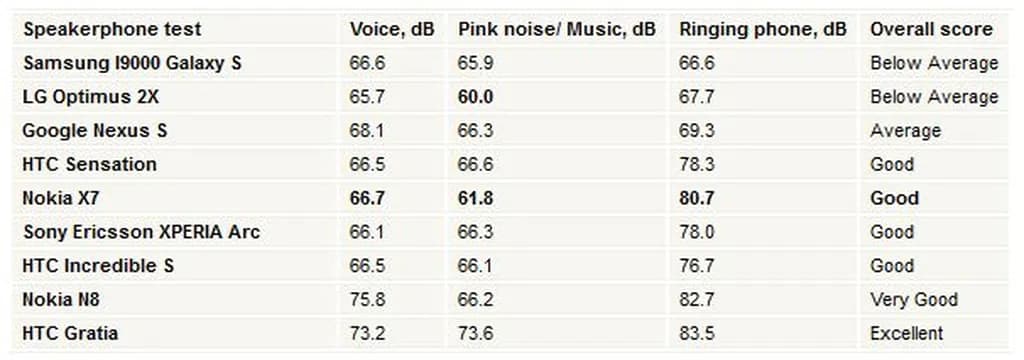
Task: Click the 80.7 ringing value for Nokia X7
Action: pyautogui.click(x=697, y=199)
